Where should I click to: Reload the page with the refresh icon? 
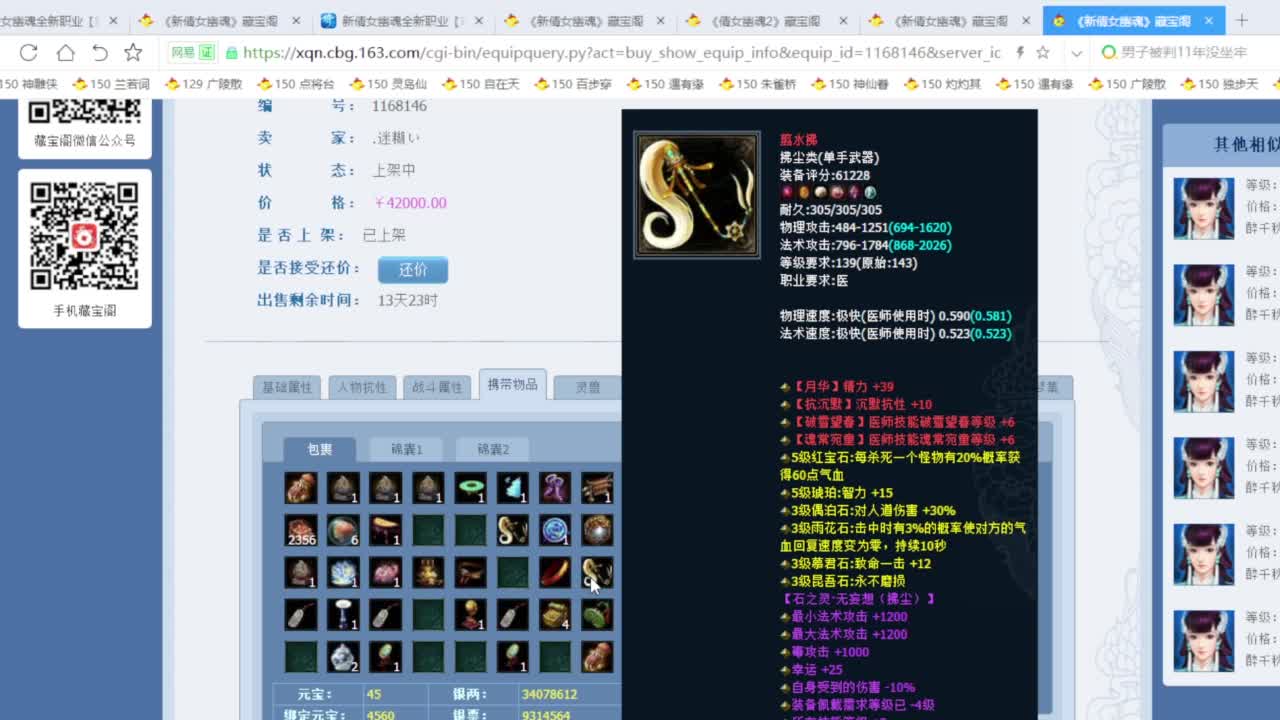tap(28, 52)
